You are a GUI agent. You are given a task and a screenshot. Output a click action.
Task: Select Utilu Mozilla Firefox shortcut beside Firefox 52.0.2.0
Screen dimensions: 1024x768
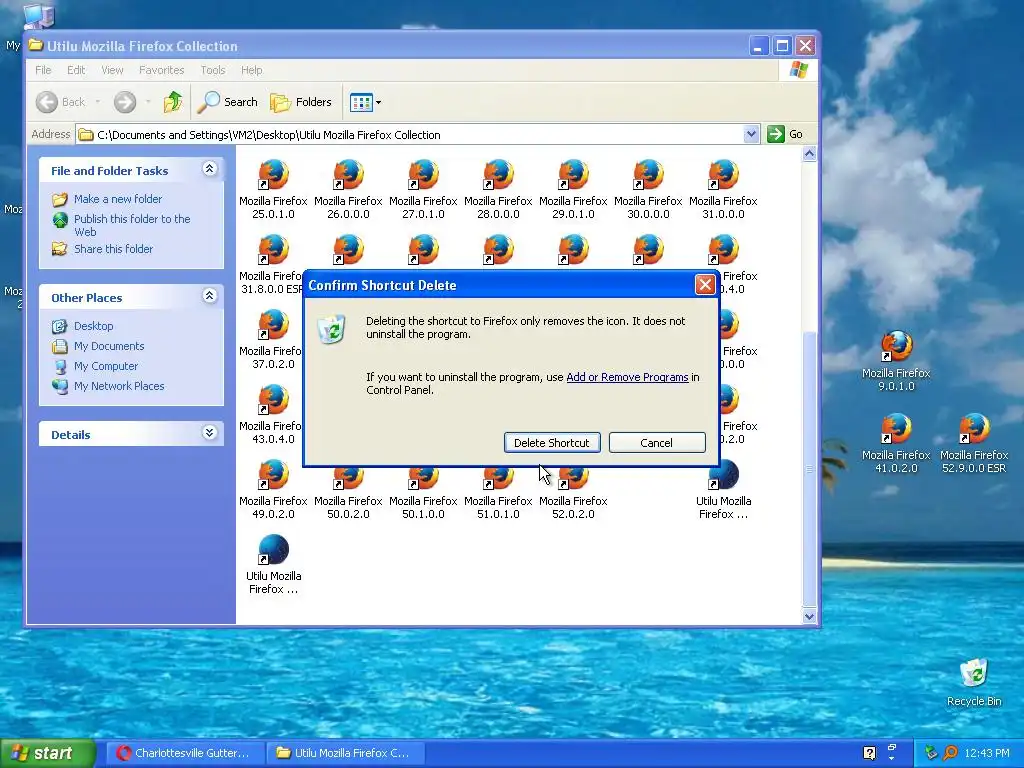724,490
